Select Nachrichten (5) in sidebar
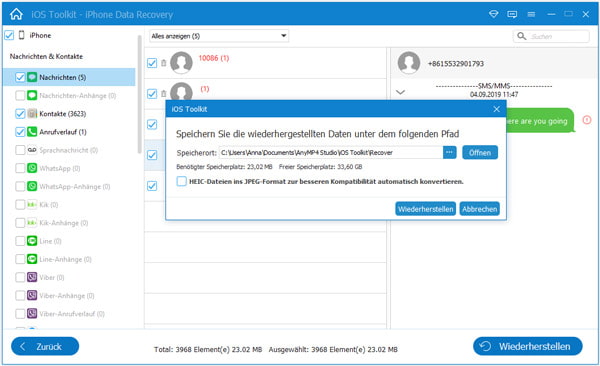 point(69,77)
